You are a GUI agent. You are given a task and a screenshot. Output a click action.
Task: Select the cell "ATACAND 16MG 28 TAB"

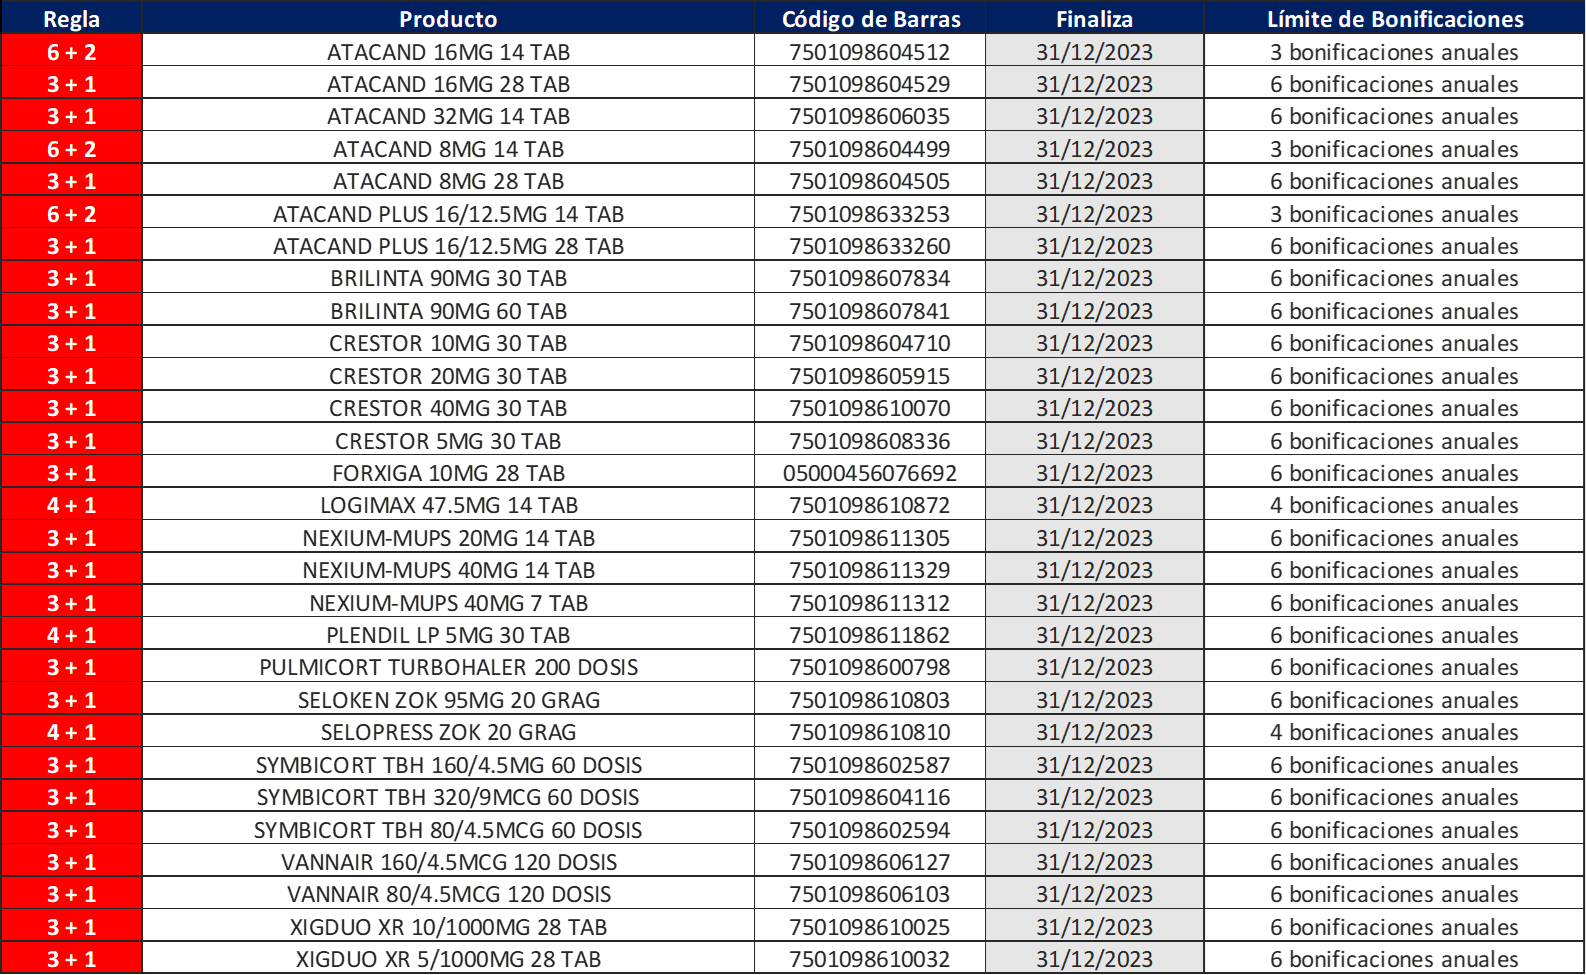(x=448, y=84)
